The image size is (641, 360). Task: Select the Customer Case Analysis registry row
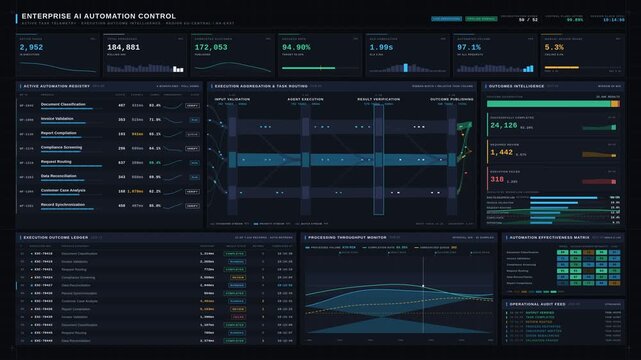click(109, 191)
